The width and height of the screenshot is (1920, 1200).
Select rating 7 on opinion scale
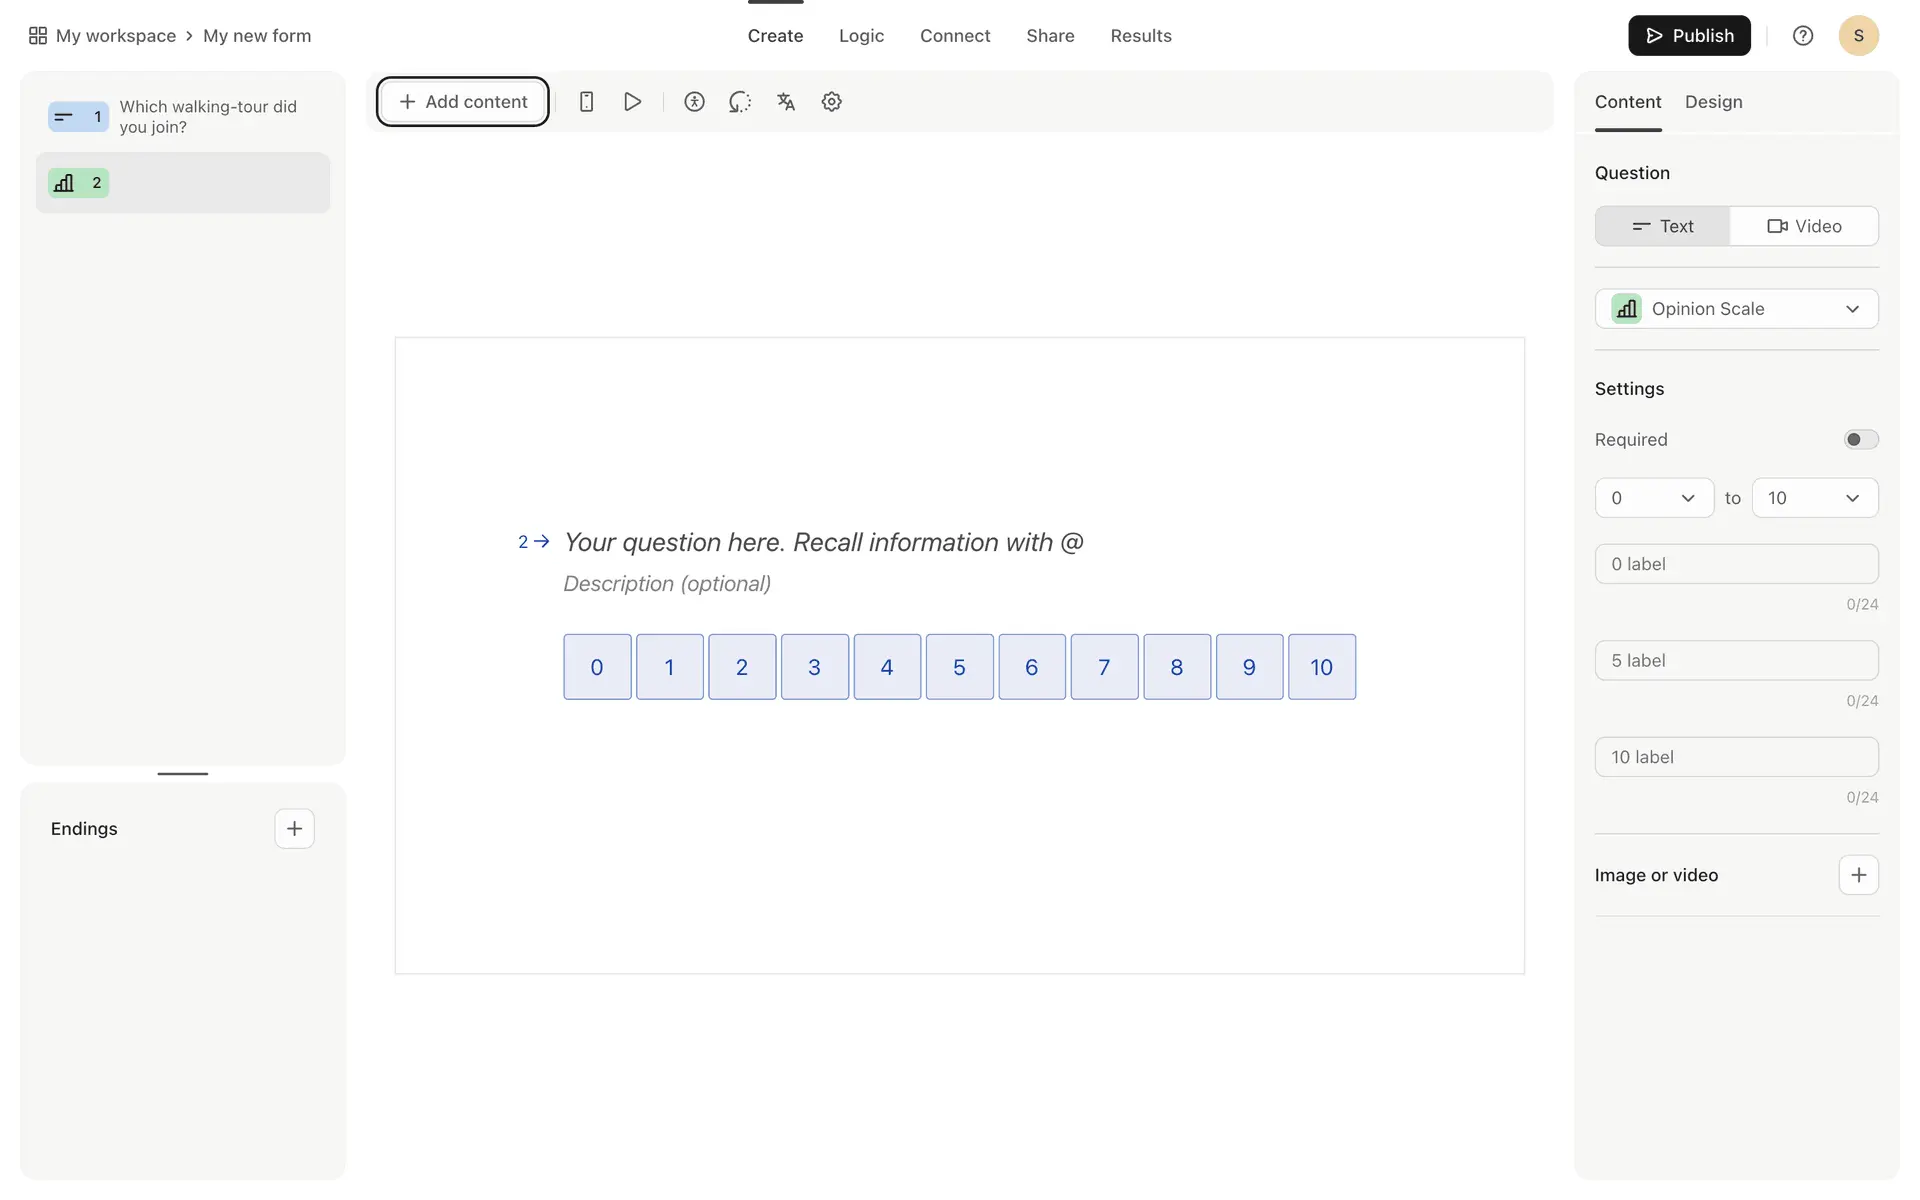[1104, 667]
